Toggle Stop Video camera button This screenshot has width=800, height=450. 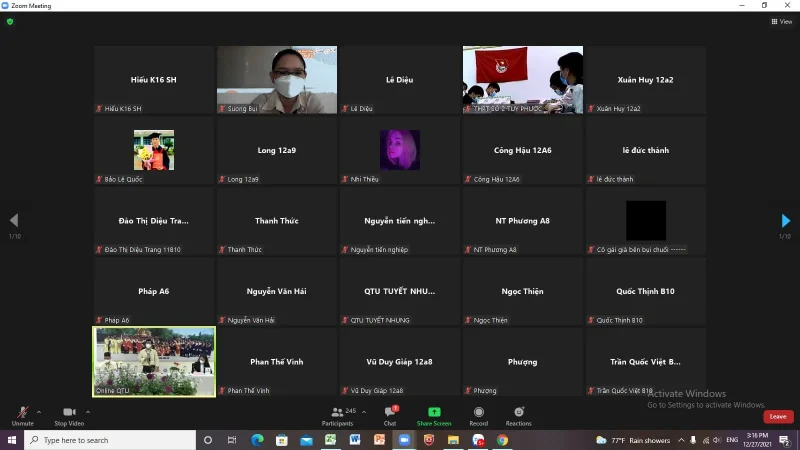tap(69, 416)
